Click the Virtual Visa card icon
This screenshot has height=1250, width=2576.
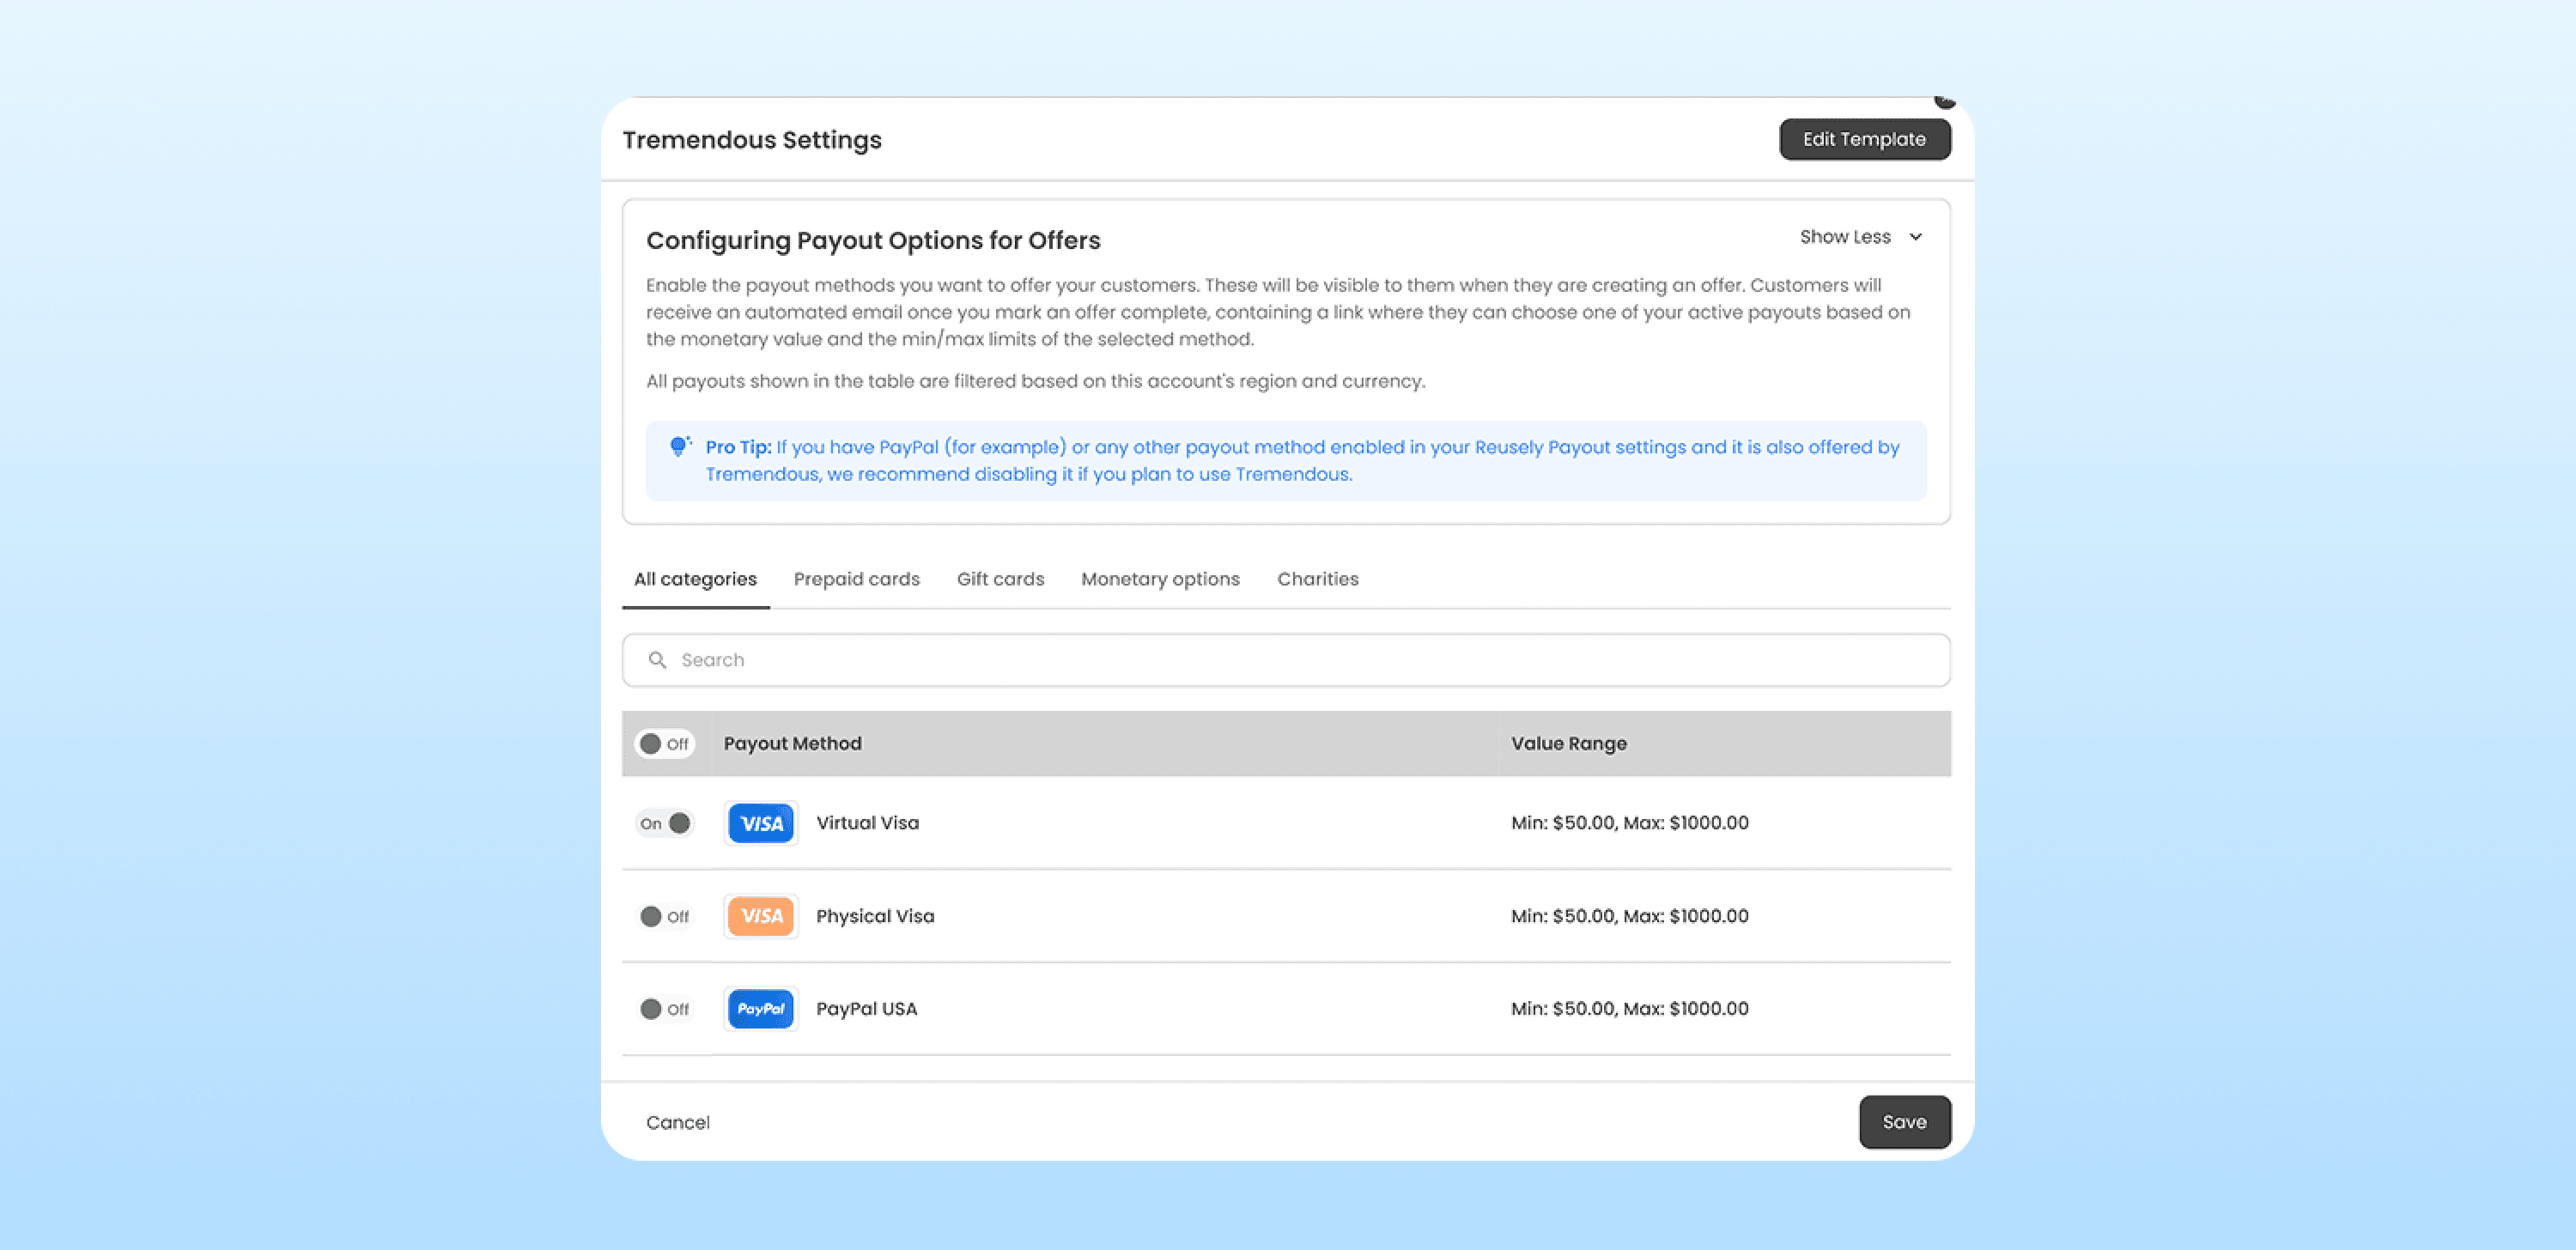pos(760,823)
